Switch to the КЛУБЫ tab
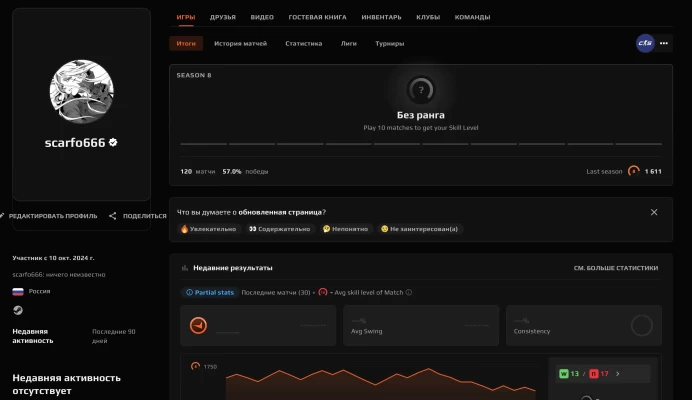The height and width of the screenshot is (400, 692). 428,17
